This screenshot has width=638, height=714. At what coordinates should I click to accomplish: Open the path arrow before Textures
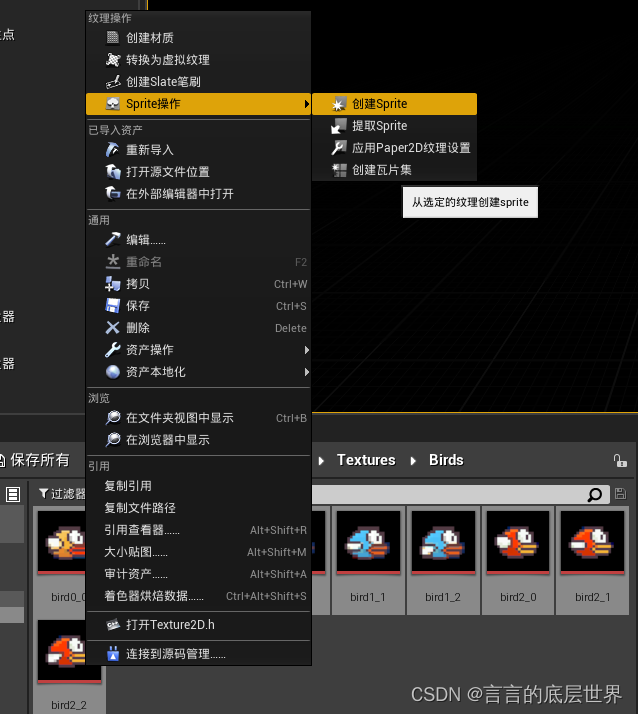coord(322,461)
